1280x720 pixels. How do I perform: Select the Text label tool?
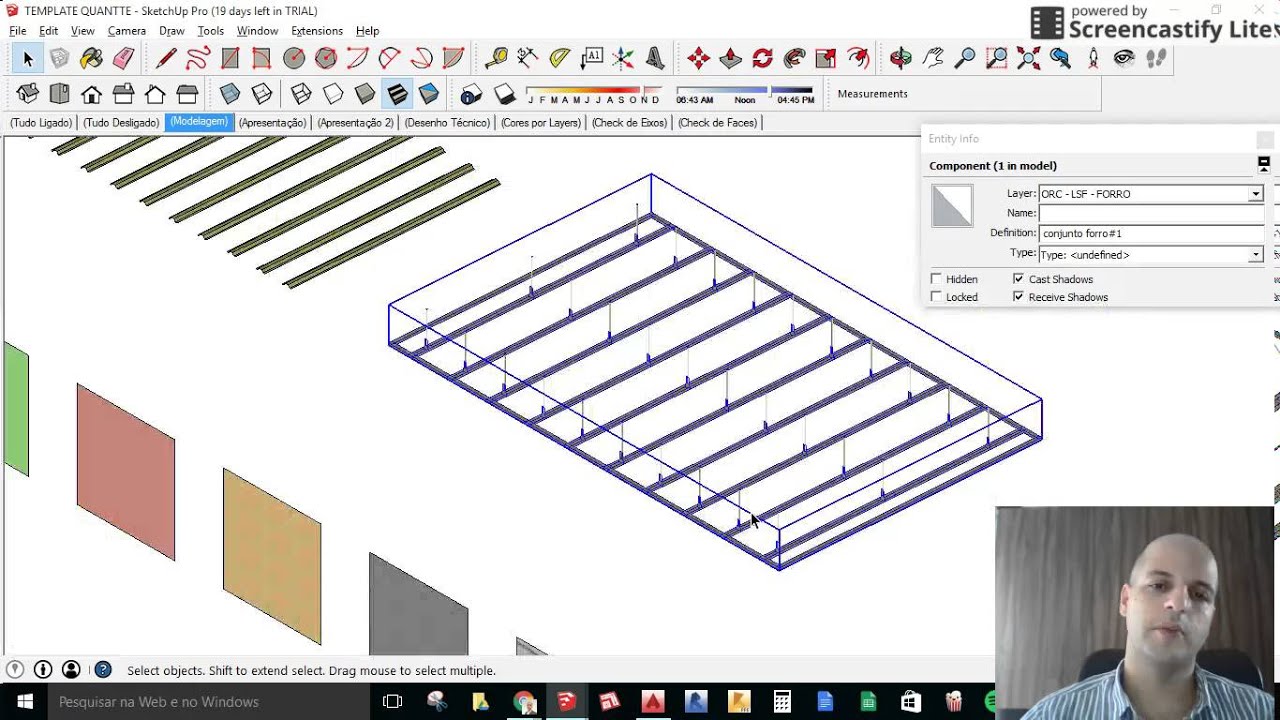tap(592, 59)
